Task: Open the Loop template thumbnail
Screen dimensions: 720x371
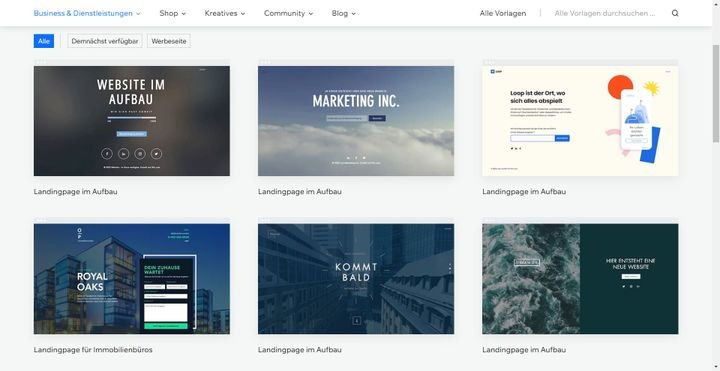Action: click(x=580, y=121)
